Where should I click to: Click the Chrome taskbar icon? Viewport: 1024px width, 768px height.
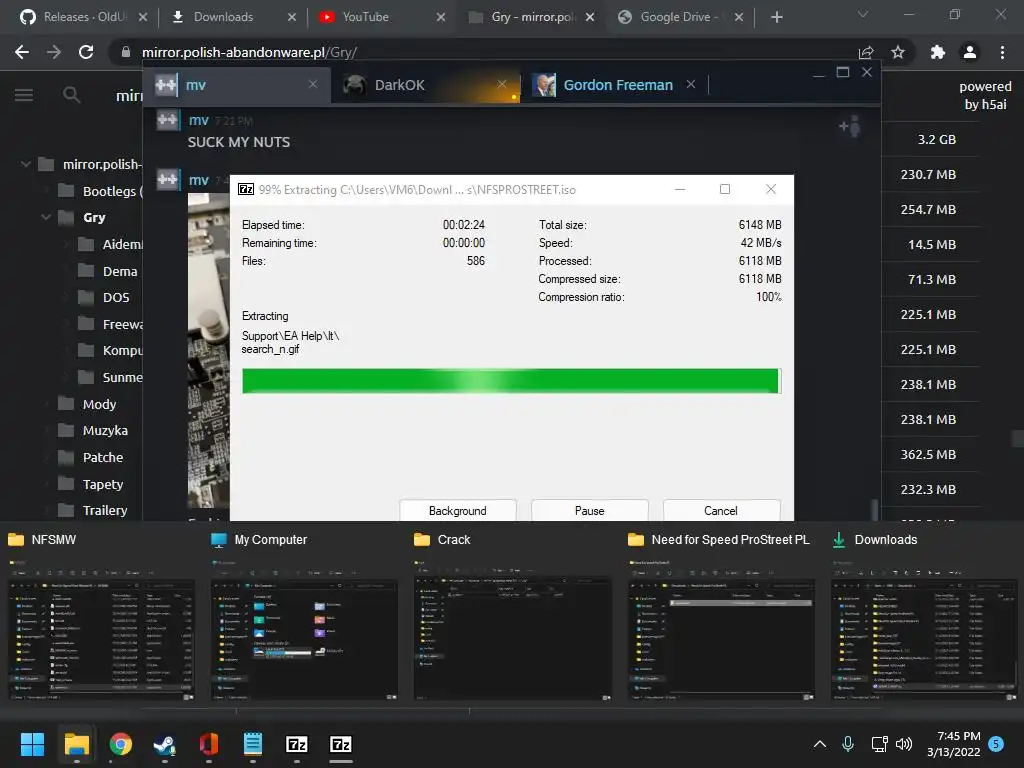(121, 744)
